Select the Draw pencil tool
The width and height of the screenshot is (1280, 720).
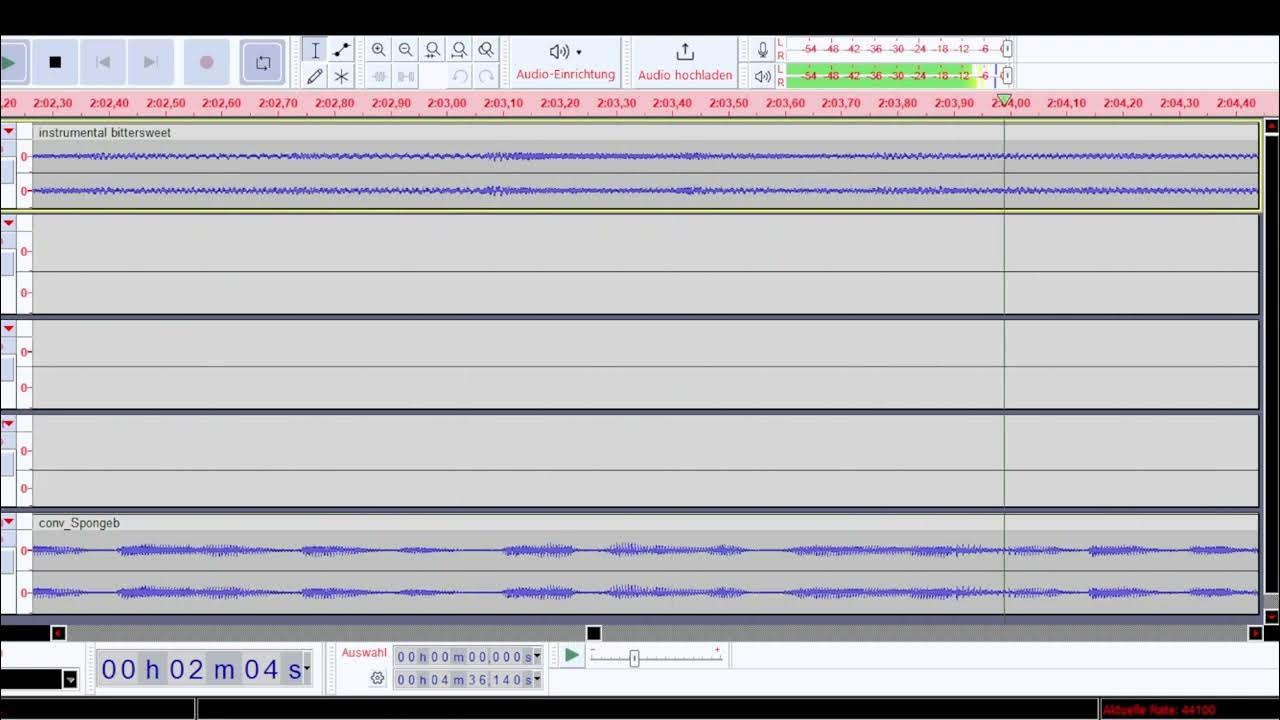pos(315,76)
